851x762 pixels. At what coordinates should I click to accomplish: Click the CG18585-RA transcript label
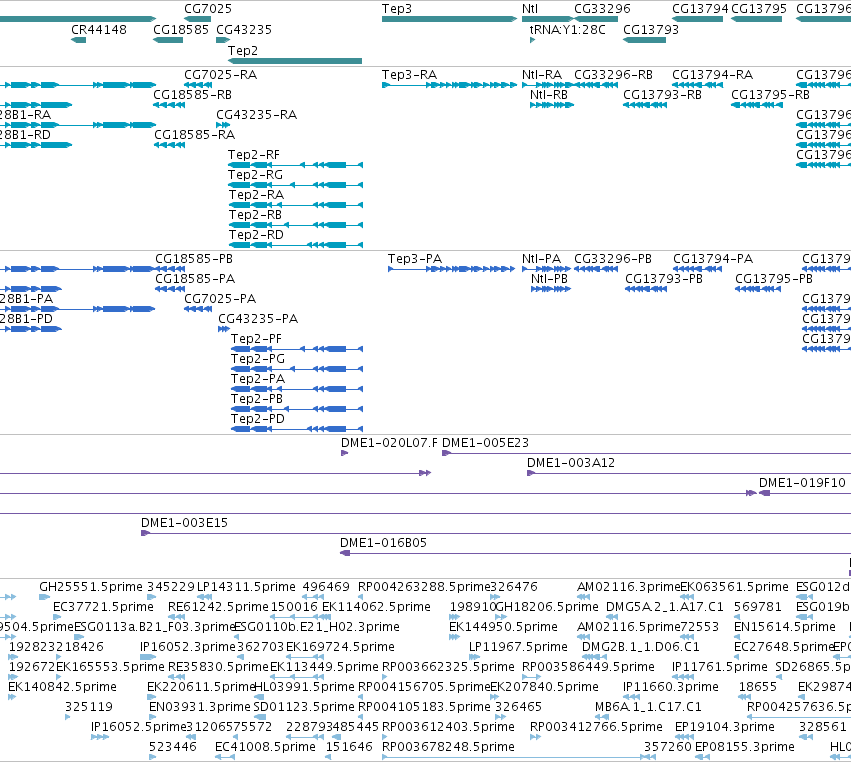(194, 134)
